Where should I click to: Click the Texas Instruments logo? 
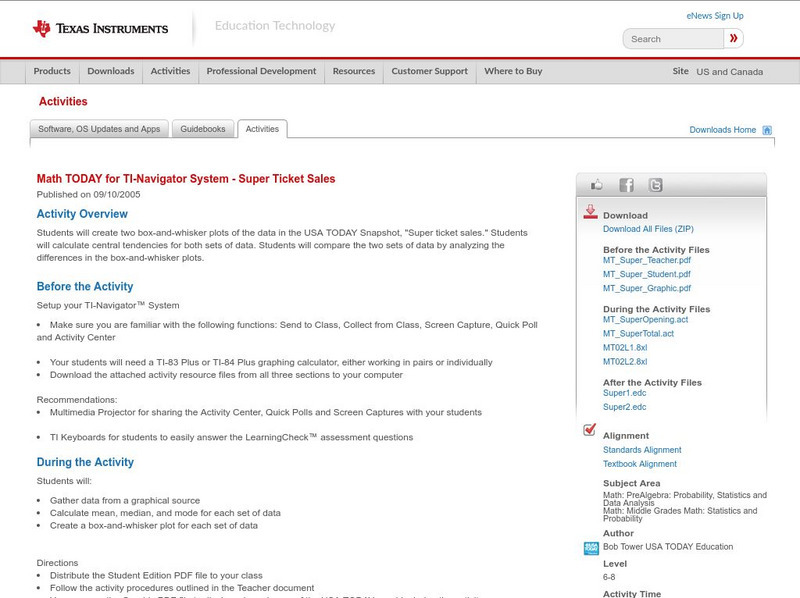[x=100, y=29]
